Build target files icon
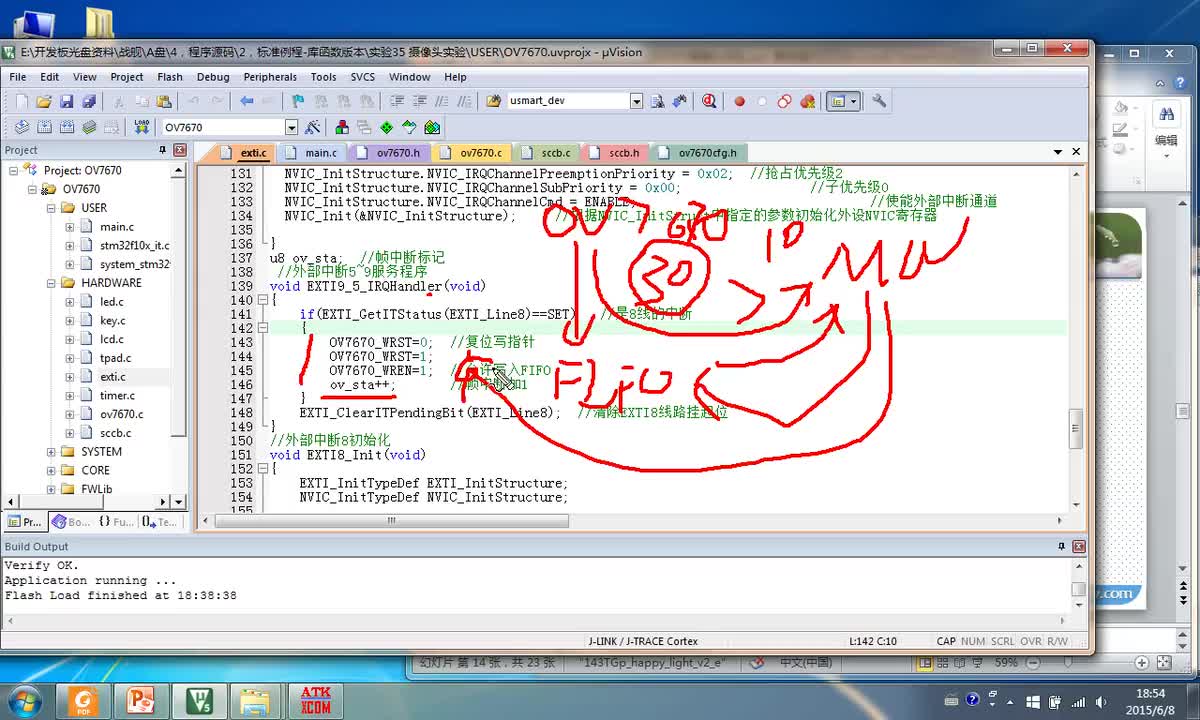Image resolution: width=1200 pixels, height=720 pixels. (45, 127)
